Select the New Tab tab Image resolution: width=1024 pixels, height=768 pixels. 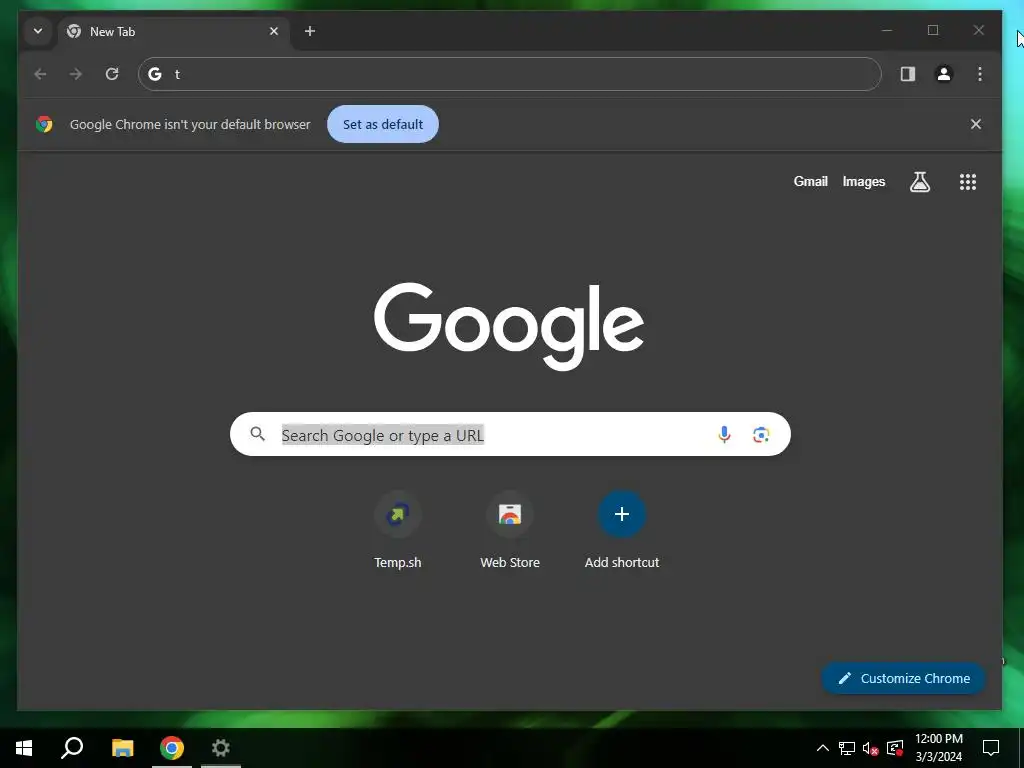click(174, 31)
